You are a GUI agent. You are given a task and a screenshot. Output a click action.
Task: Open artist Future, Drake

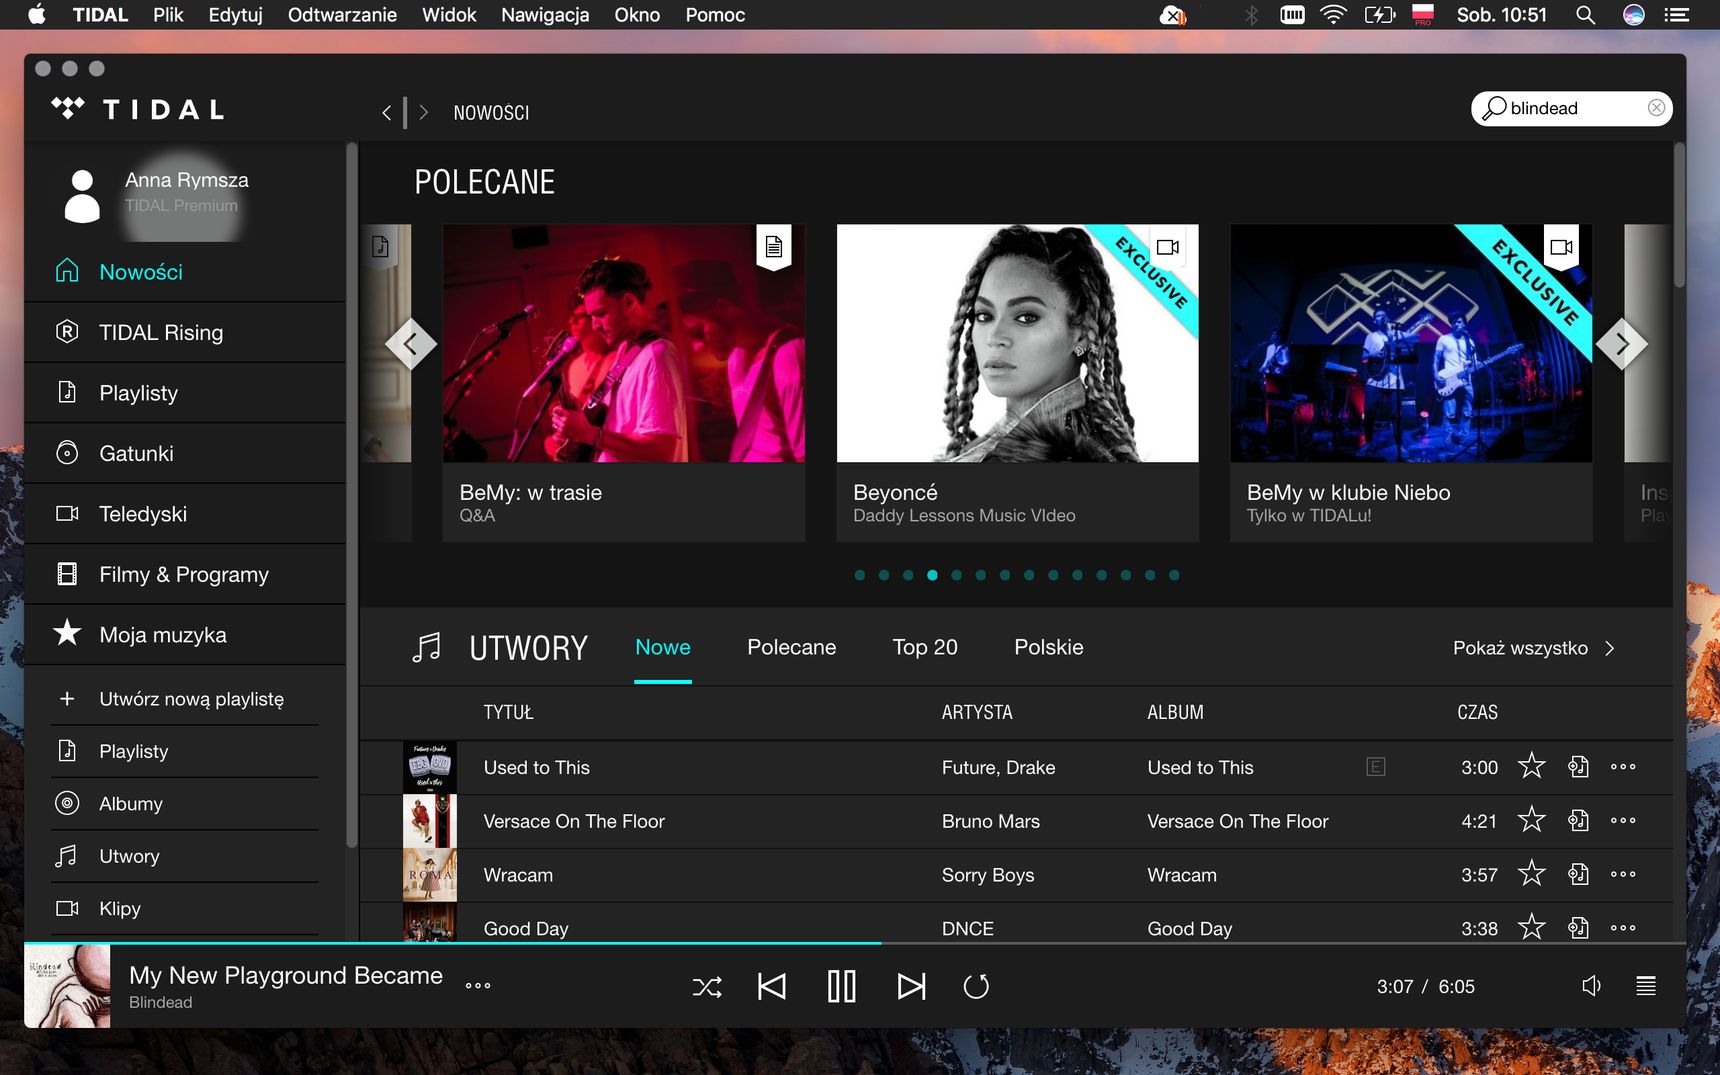click(x=998, y=767)
